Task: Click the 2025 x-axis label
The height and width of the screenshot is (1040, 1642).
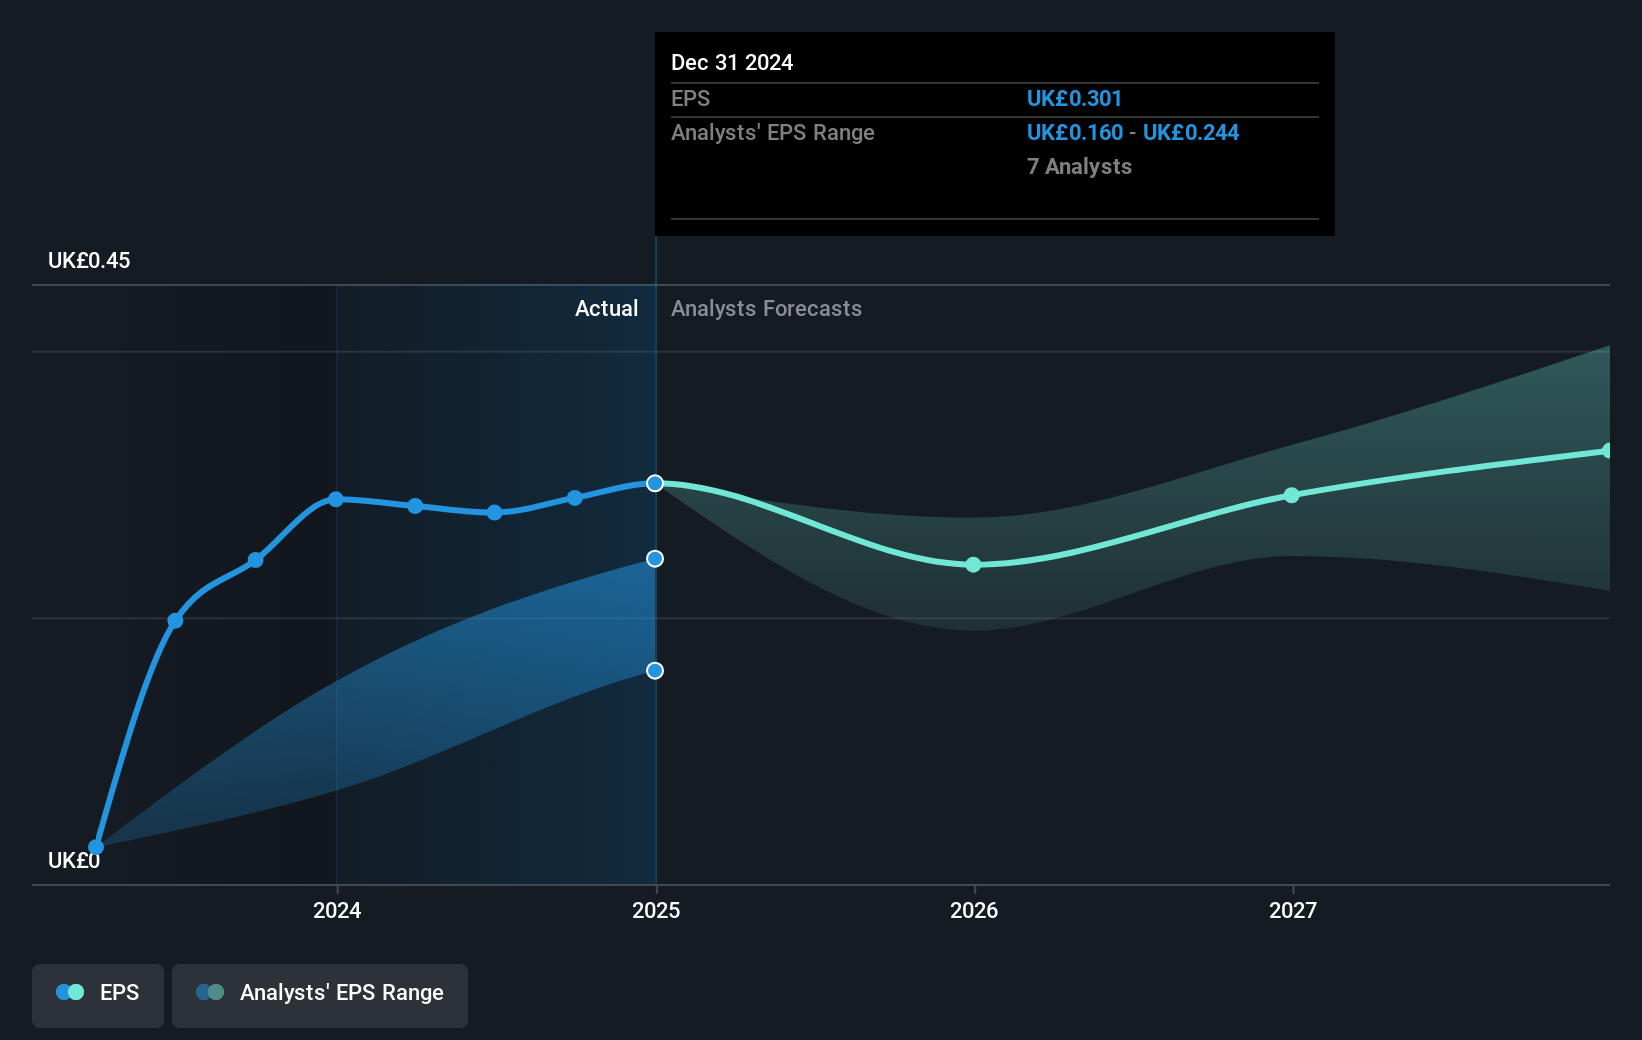Action: coord(656,910)
